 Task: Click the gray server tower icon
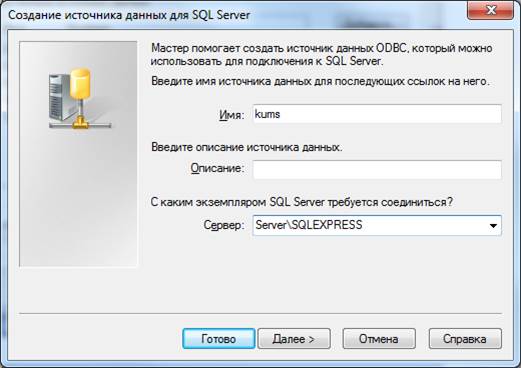click(60, 97)
